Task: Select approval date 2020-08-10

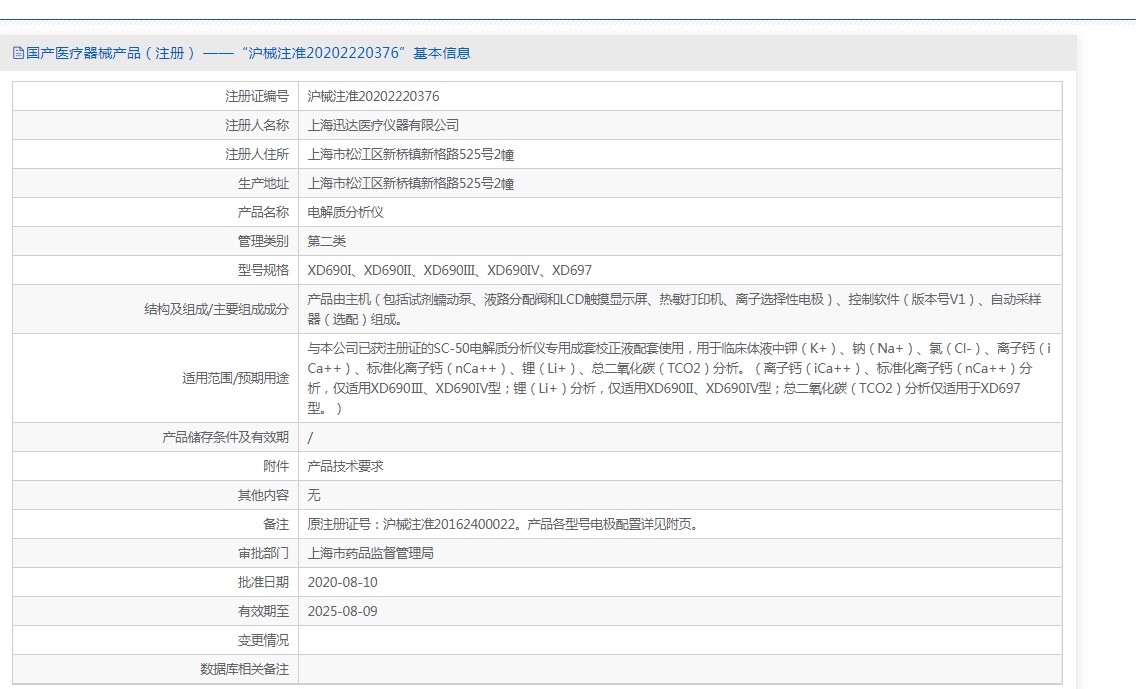Action: tap(343, 582)
